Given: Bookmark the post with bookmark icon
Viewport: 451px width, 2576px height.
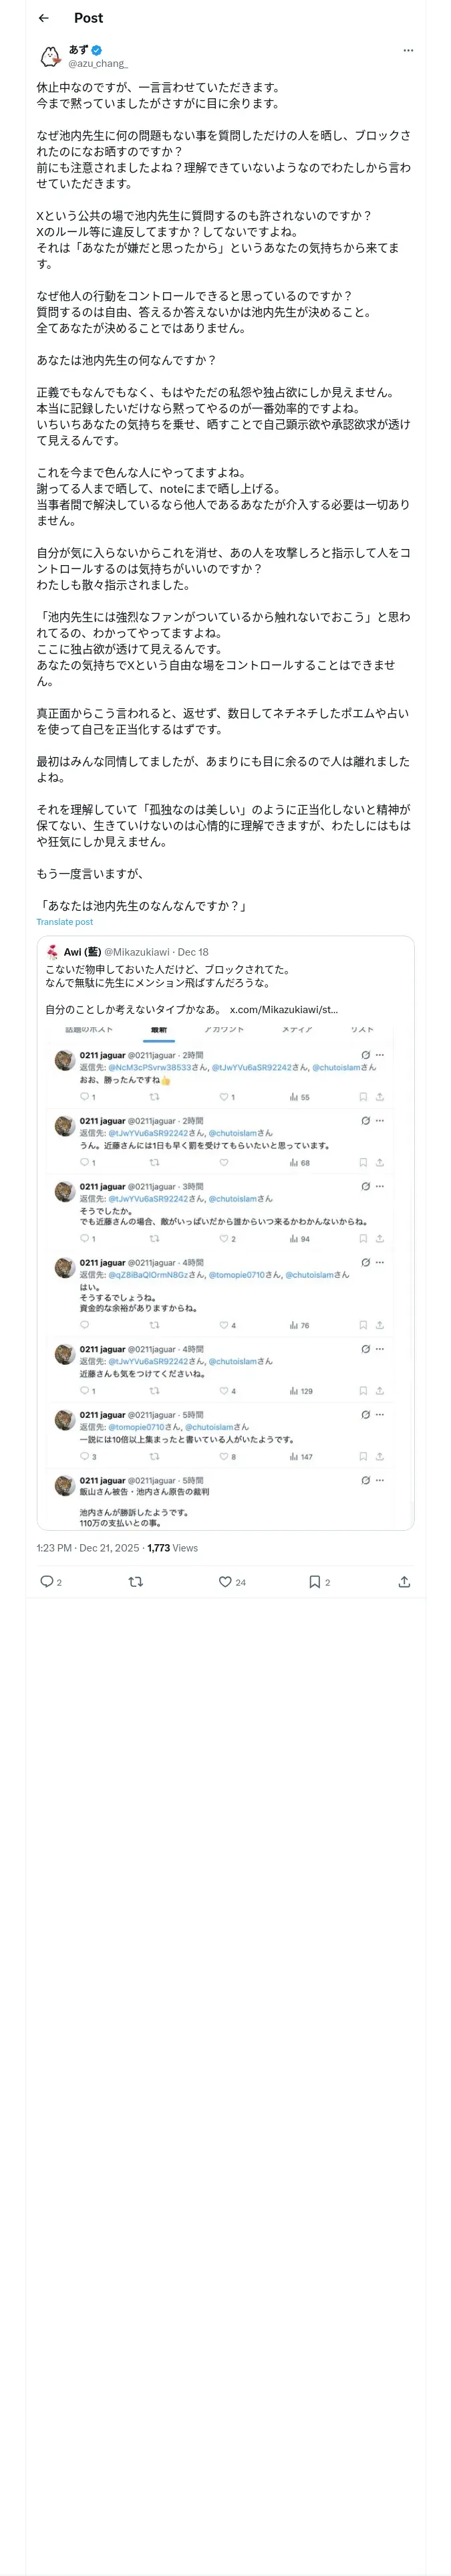Looking at the screenshot, I should (x=319, y=1581).
